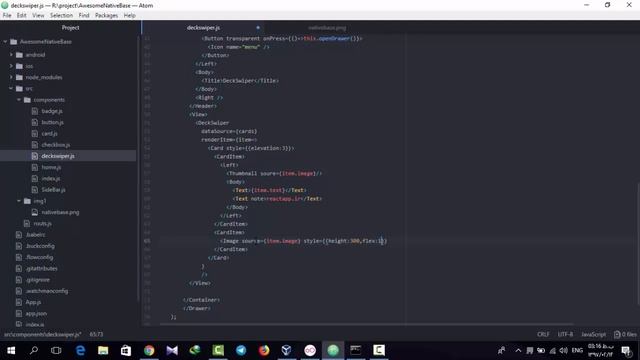Click the badge.js file icon
This screenshot has width=640, height=360.
coord(35,111)
